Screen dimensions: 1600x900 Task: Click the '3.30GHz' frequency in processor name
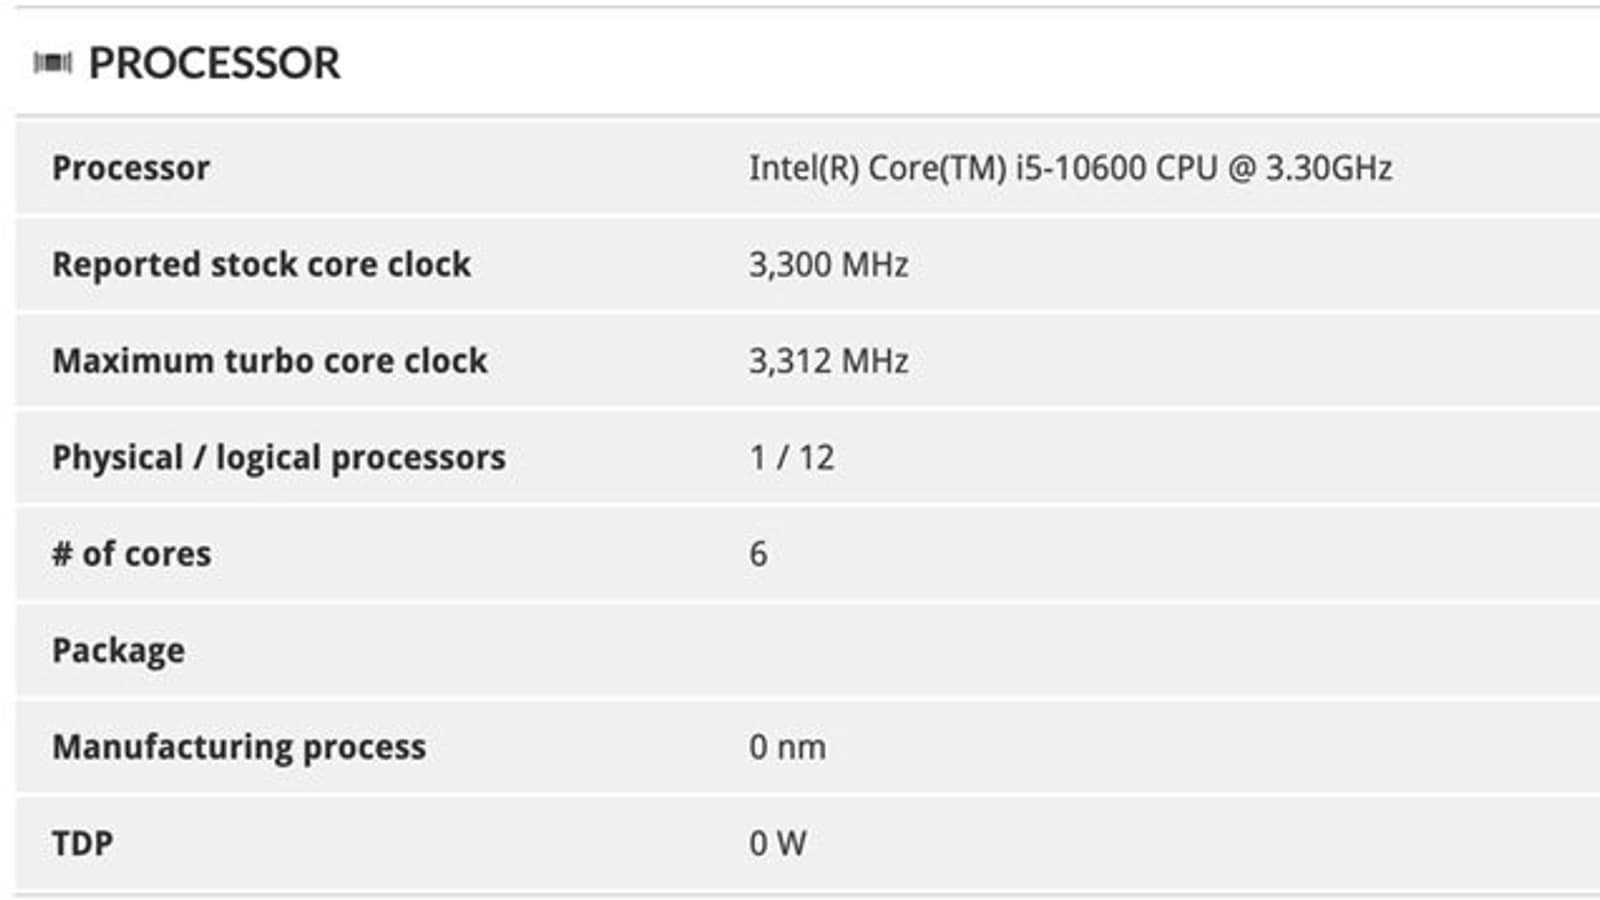pos(1329,168)
